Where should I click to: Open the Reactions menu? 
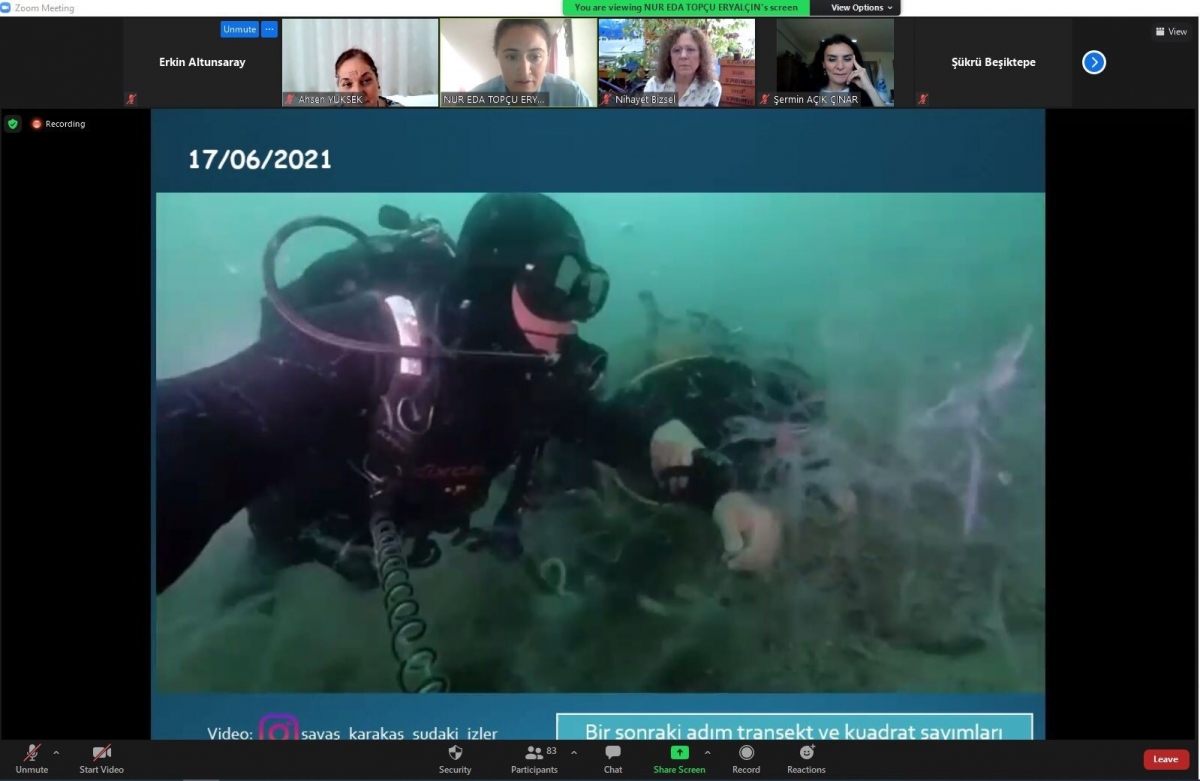click(x=806, y=754)
